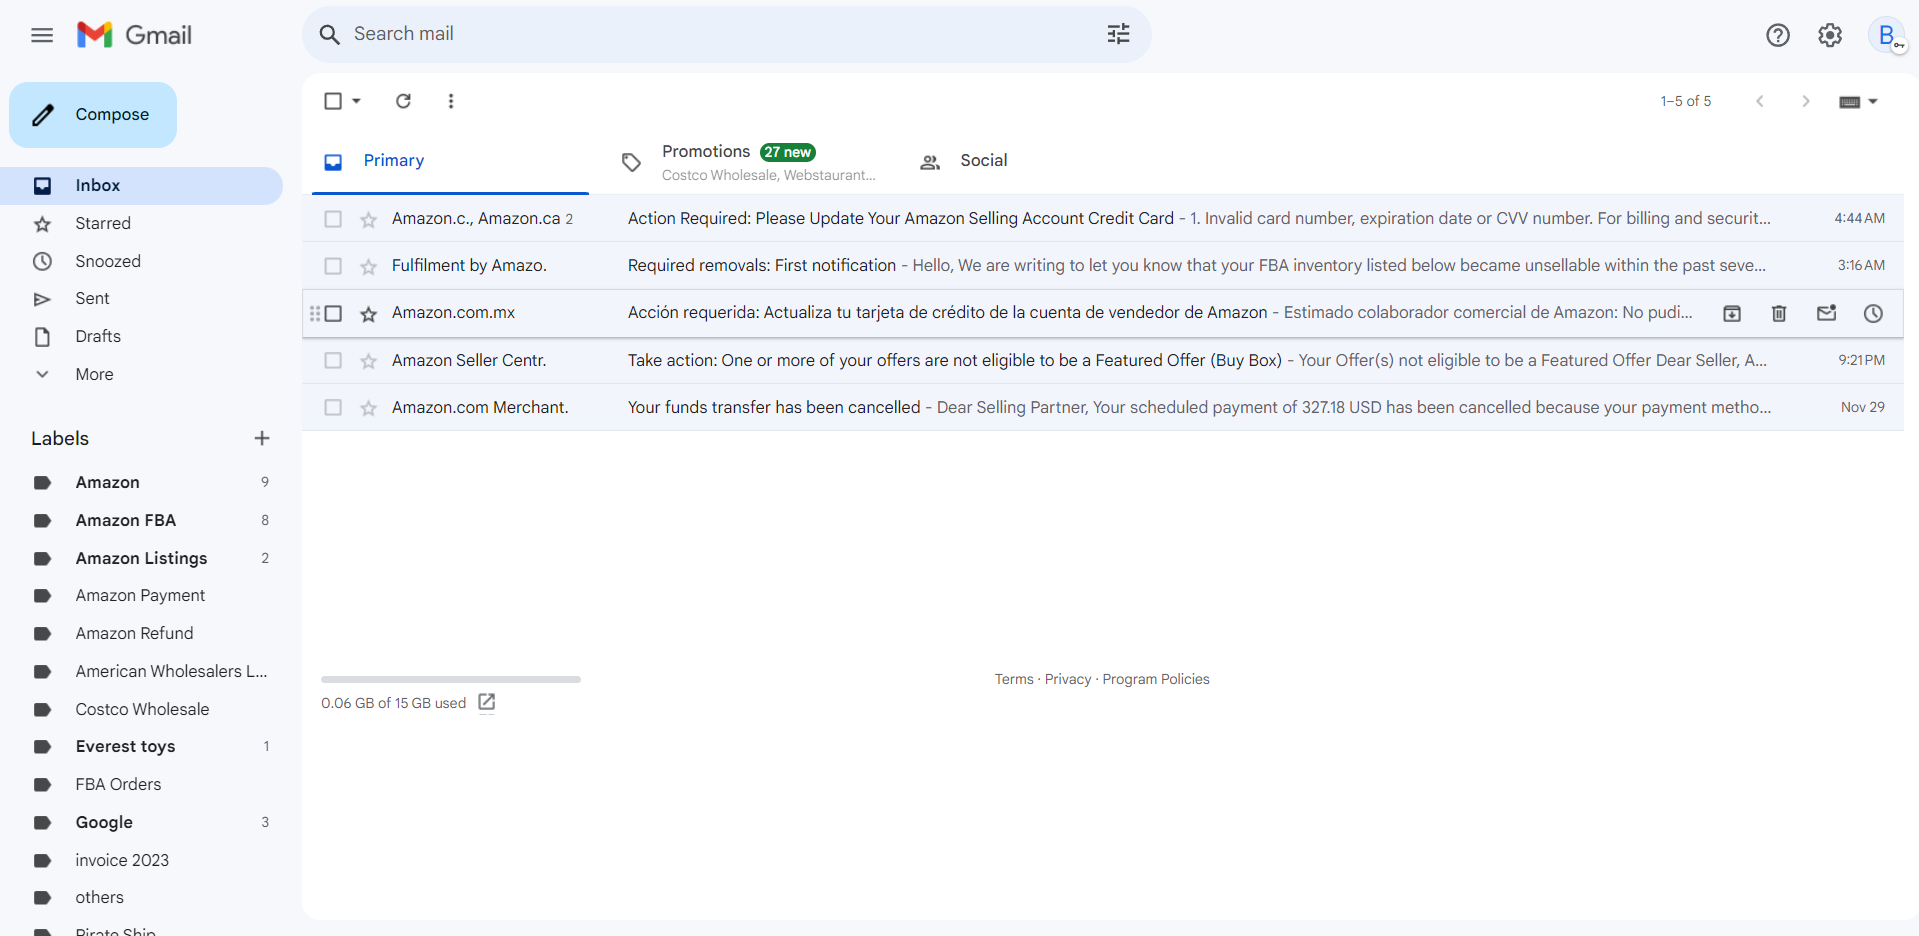This screenshot has height=936, width=1919.
Task: Mark the Amazon.com.mx email as unread
Action: [x=1826, y=313]
